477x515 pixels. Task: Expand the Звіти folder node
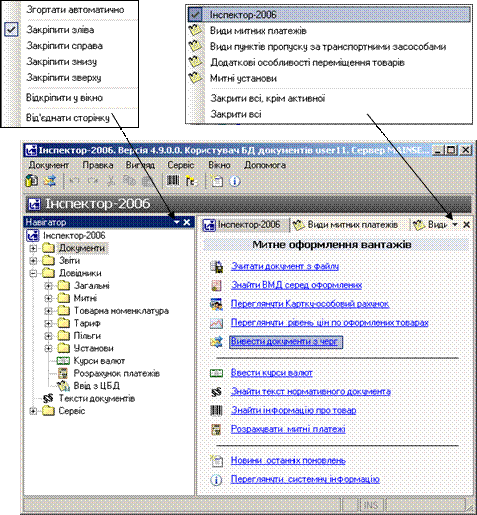pos(33,260)
